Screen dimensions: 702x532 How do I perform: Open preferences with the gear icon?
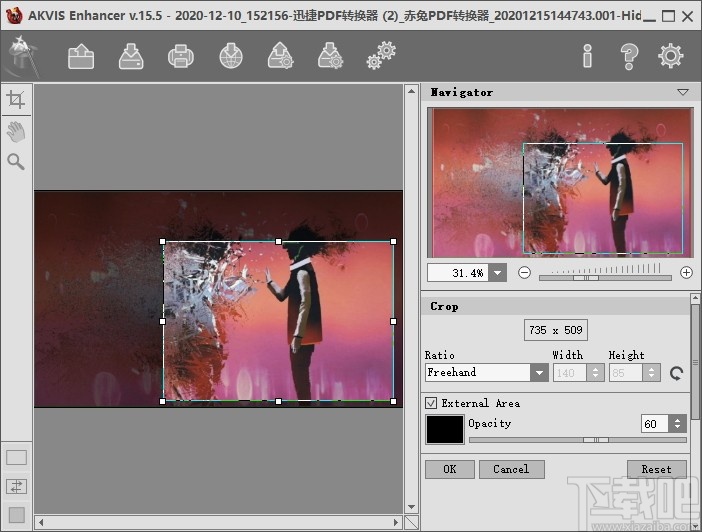tap(671, 56)
